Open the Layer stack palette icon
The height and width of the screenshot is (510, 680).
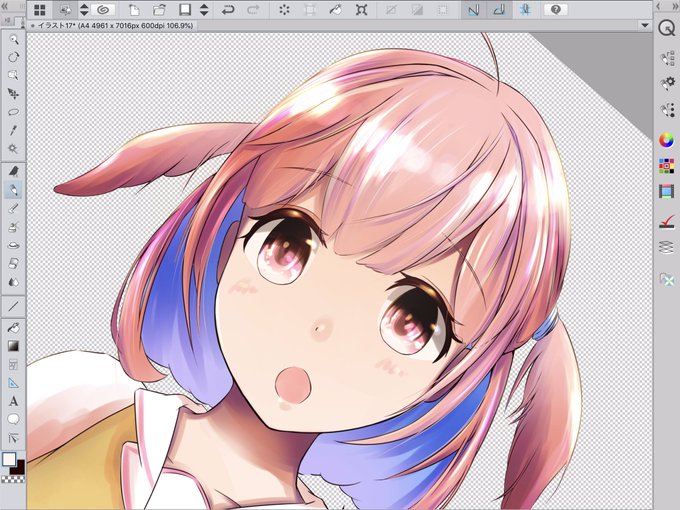click(x=667, y=248)
